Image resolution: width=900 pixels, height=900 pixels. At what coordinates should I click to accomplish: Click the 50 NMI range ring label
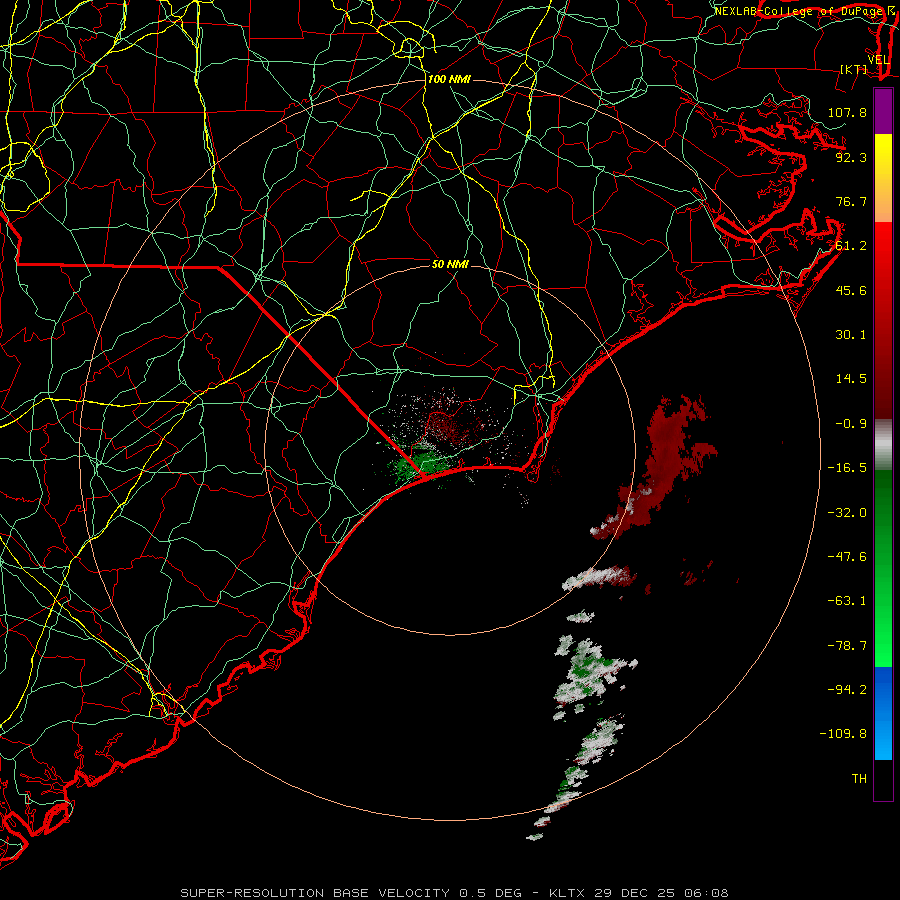(450, 264)
